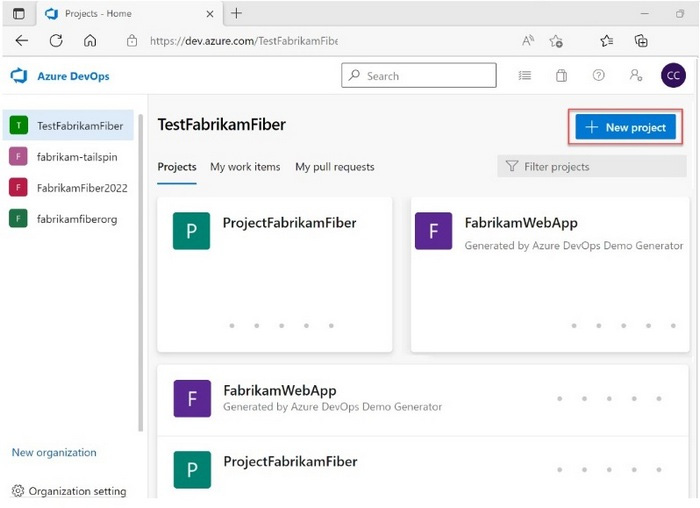700x508 pixels.
Task: Click the Search box
Action: pyautogui.click(x=419, y=75)
